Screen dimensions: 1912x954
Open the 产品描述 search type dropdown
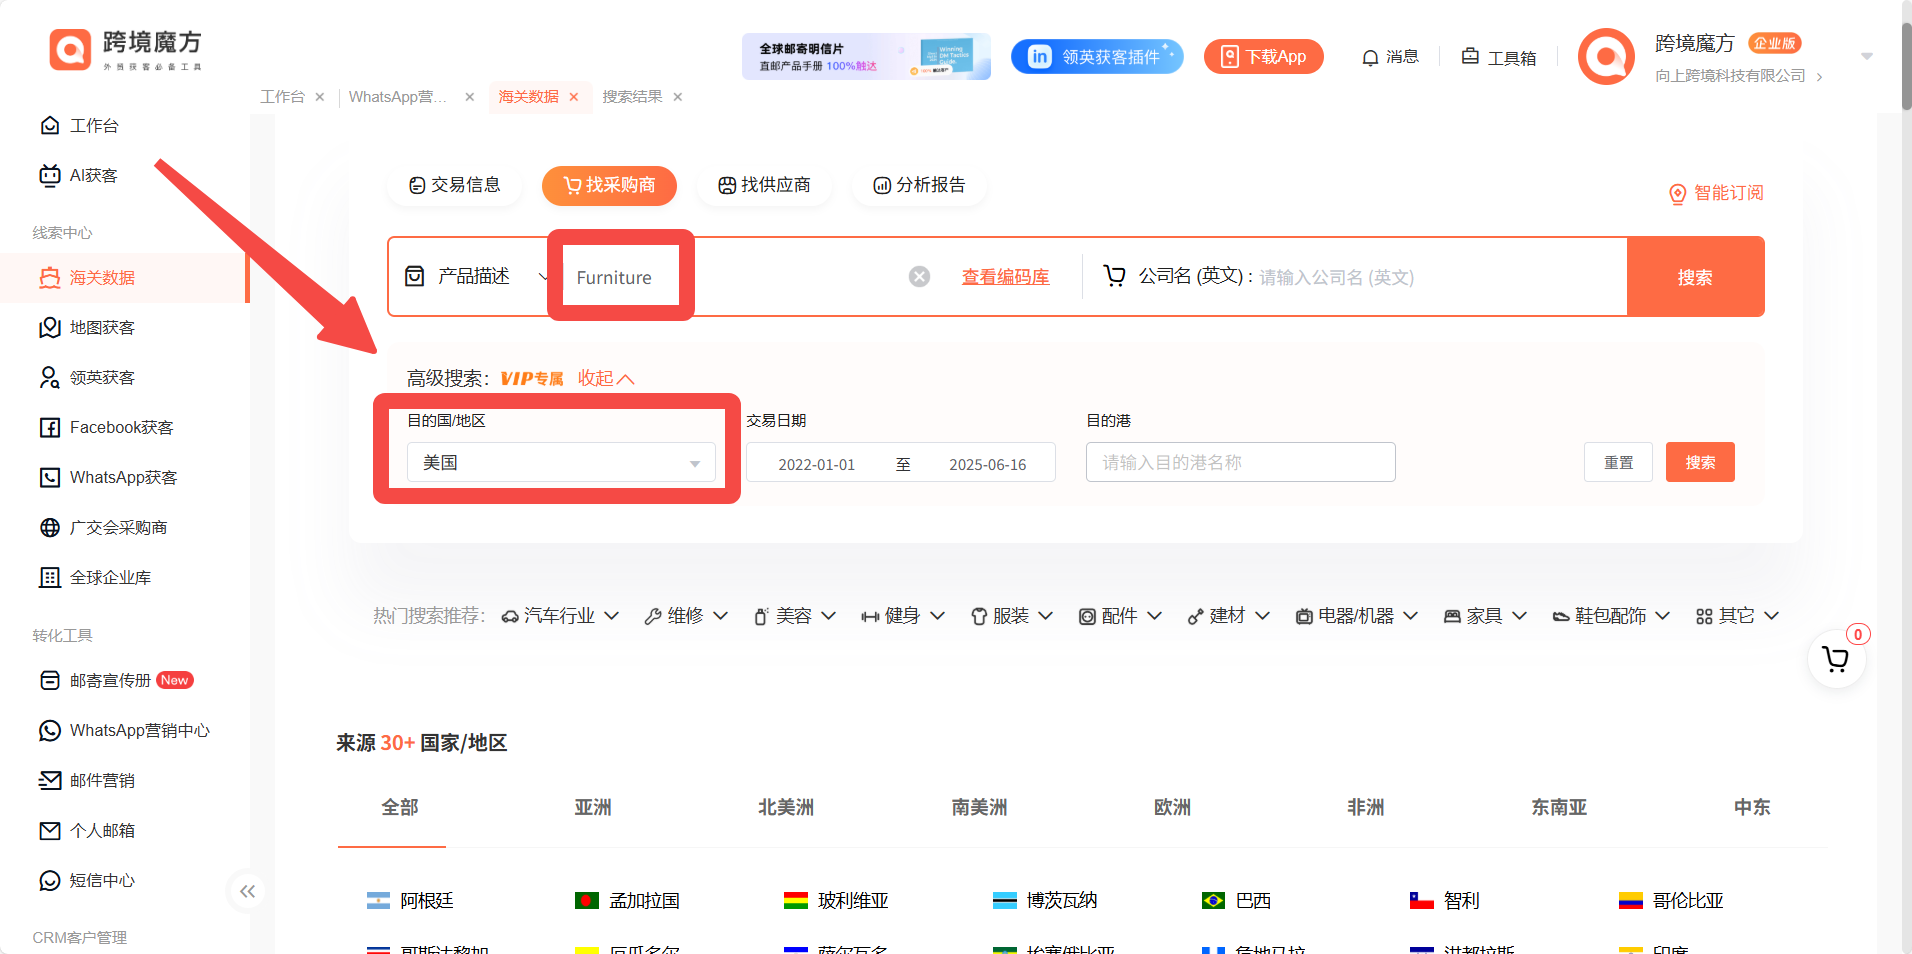click(x=476, y=277)
